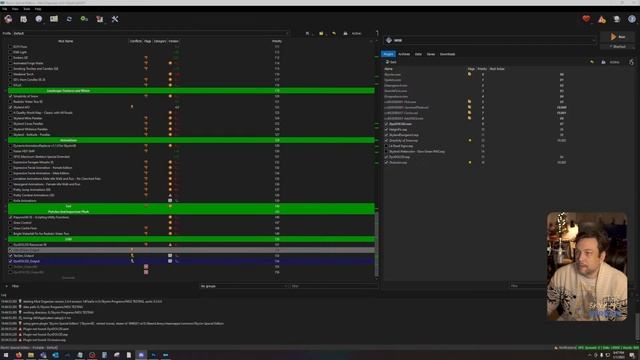Click the mod list vertical scrollbar
Viewport: 640px width, 360px height.
click(x=376, y=243)
